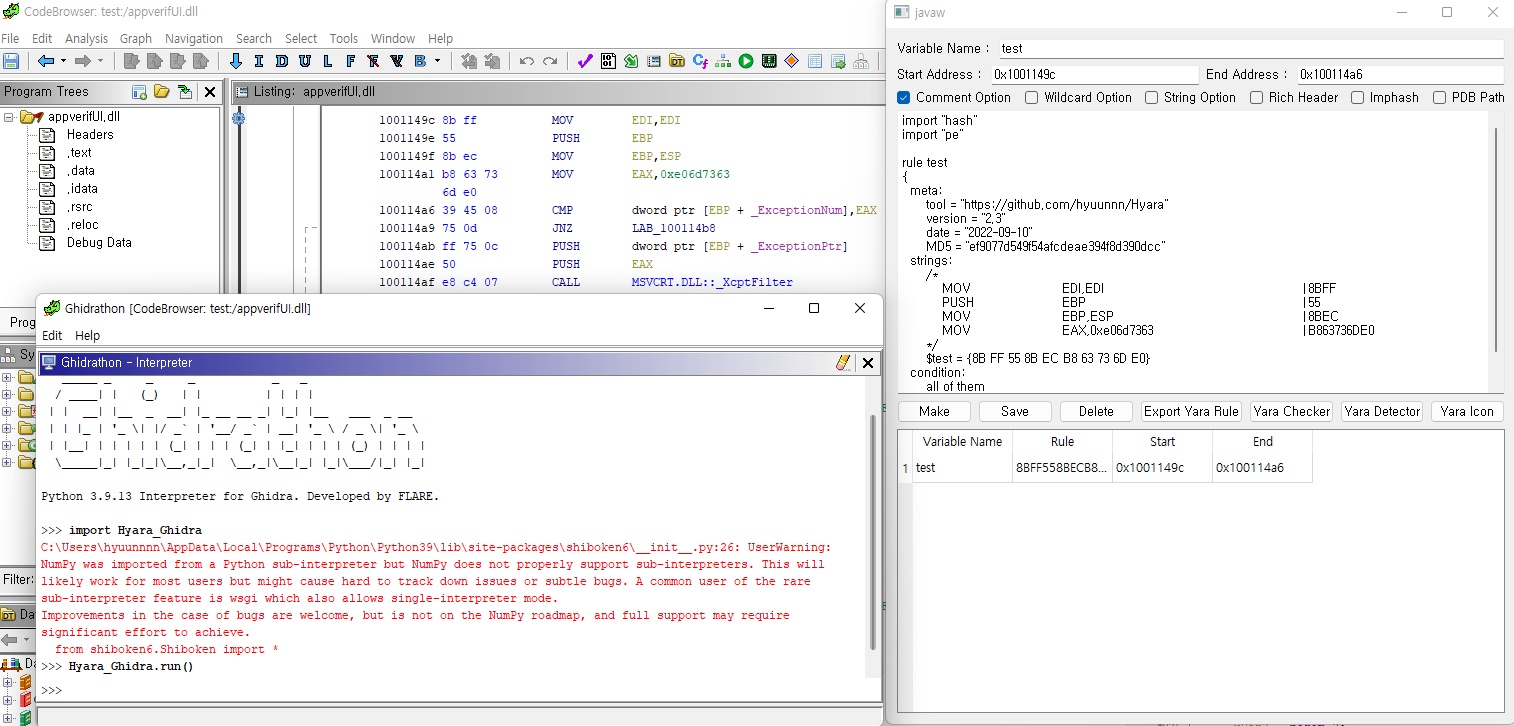Collapse the appverifUI.dll tree node
This screenshot has height=726, width=1514.
pyautogui.click(x=9, y=117)
